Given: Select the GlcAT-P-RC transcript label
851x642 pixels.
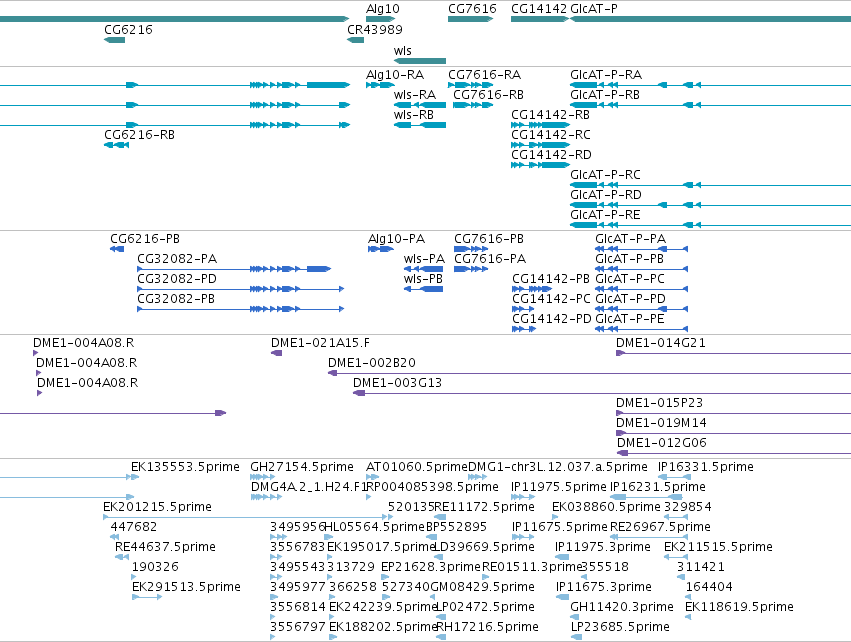Looking at the screenshot, I should coord(605,175).
